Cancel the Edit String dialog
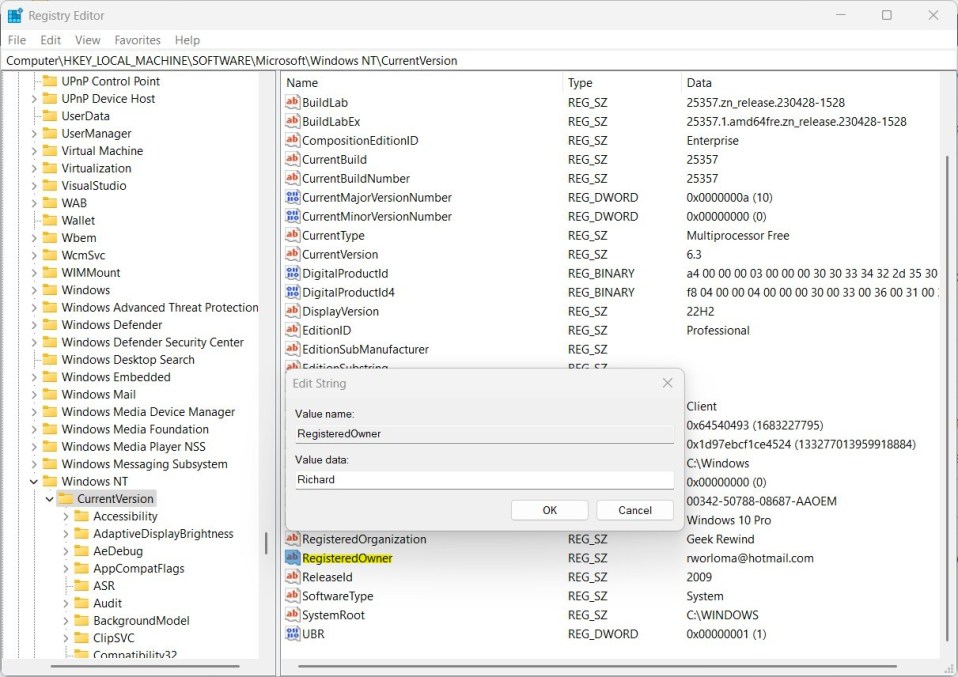Image resolution: width=958 pixels, height=677 pixels. [634, 510]
